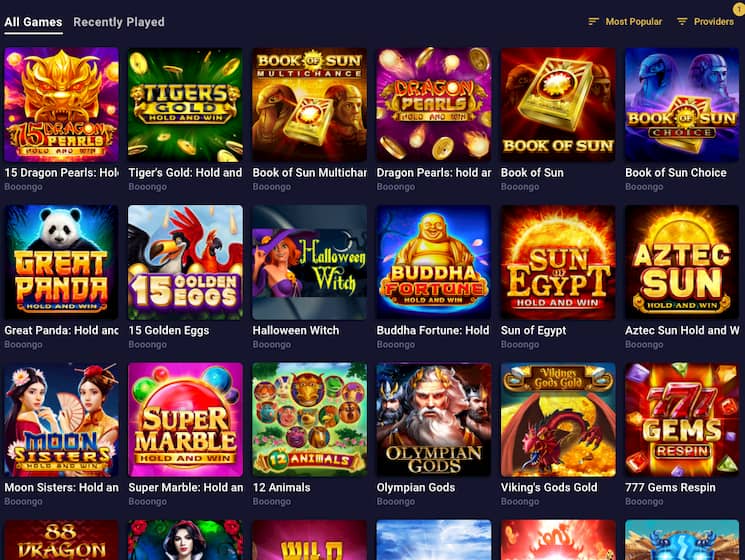Click the sort icon beside Most Popular
Image resolution: width=745 pixels, height=560 pixels.
[x=593, y=21]
